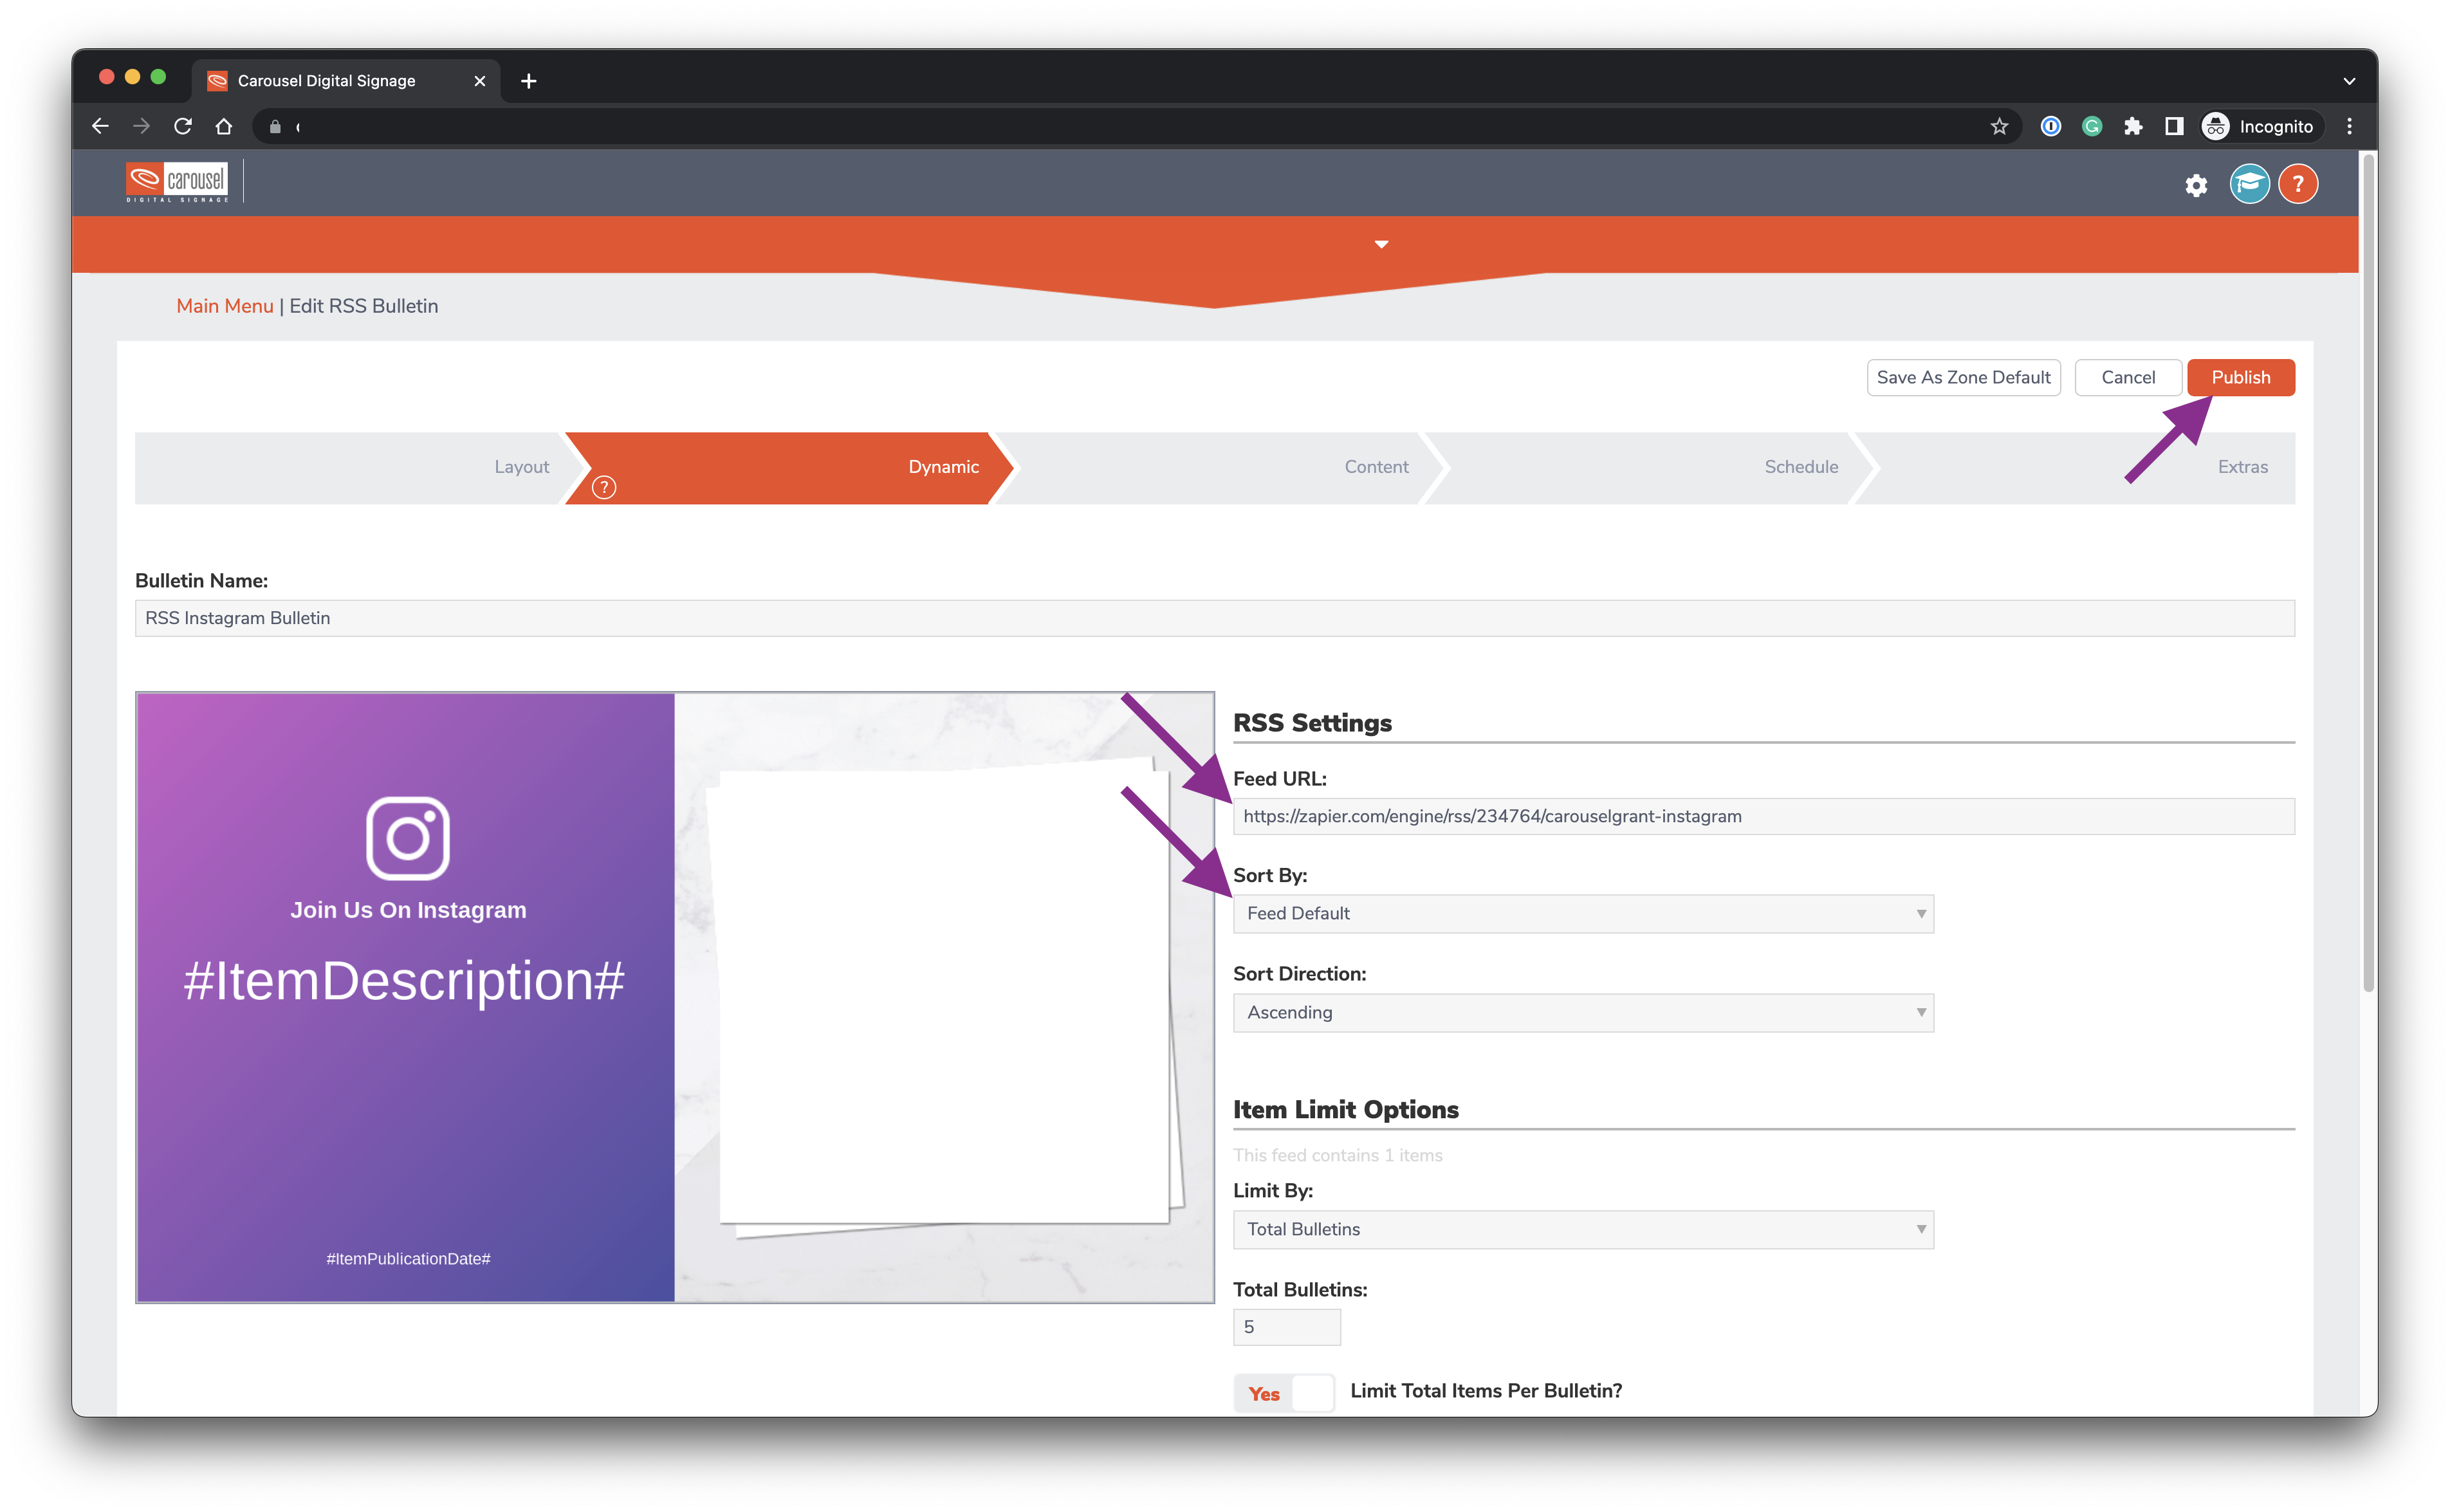Click the browser home icon
The height and width of the screenshot is (1512, 2450).
click(224, 126)
